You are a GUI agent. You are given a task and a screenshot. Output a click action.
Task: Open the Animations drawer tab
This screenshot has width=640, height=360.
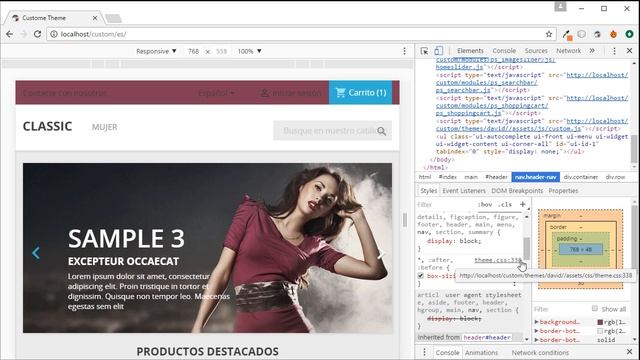pyautogui.click(x=481, y=352)
